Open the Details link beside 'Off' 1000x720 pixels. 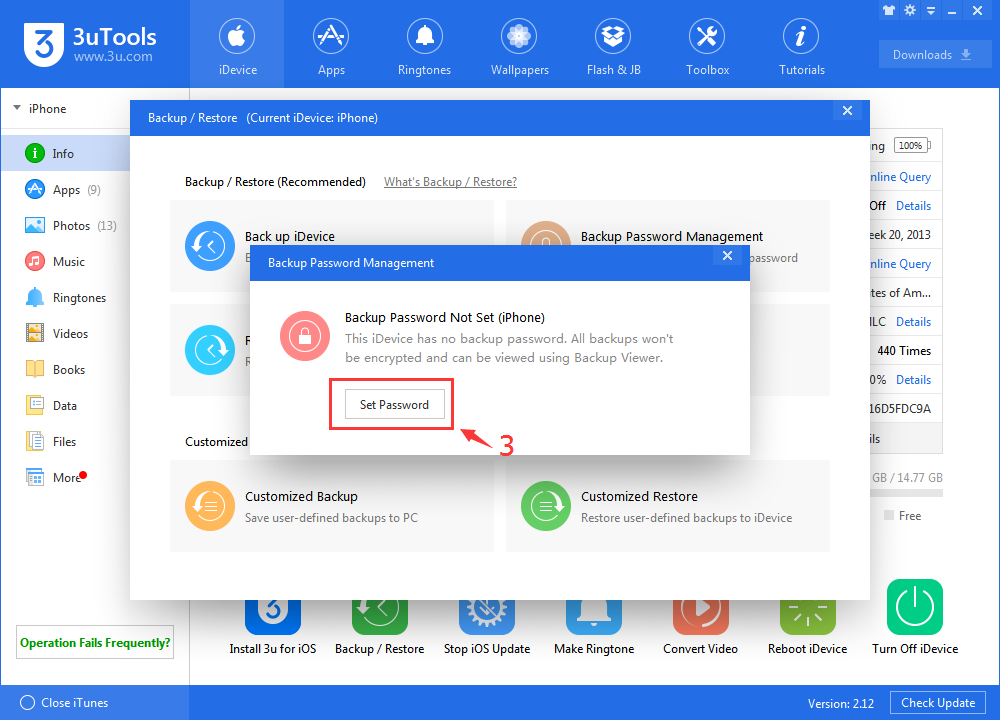[x=913, y=205]
